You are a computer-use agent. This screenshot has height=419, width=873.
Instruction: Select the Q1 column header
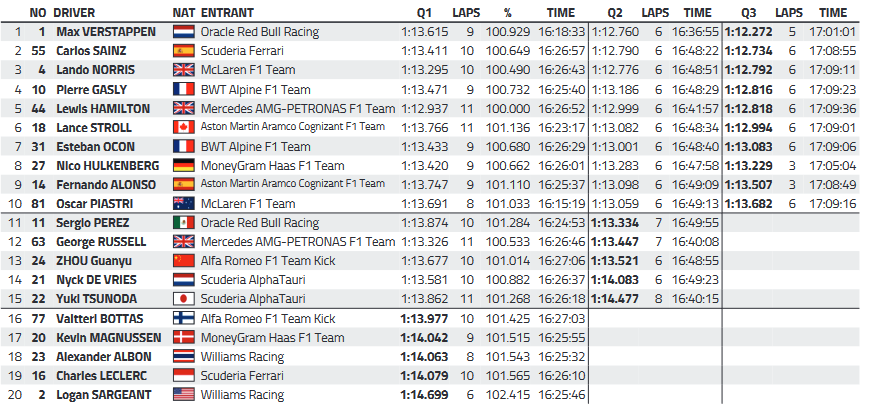[424, 13]
